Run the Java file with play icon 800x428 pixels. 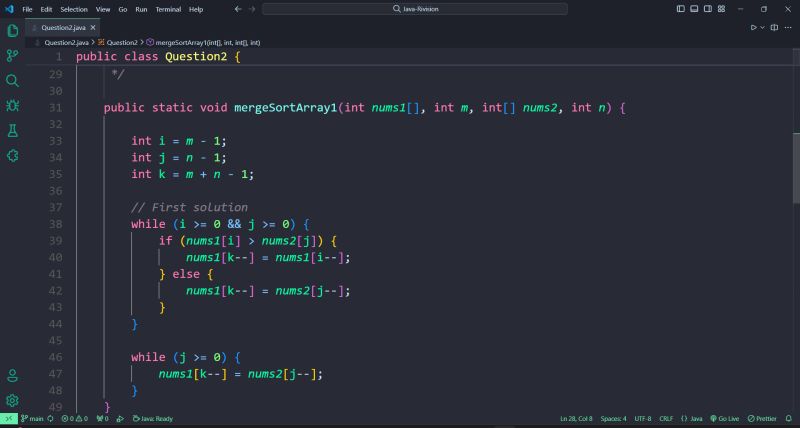tap(753, 28)
